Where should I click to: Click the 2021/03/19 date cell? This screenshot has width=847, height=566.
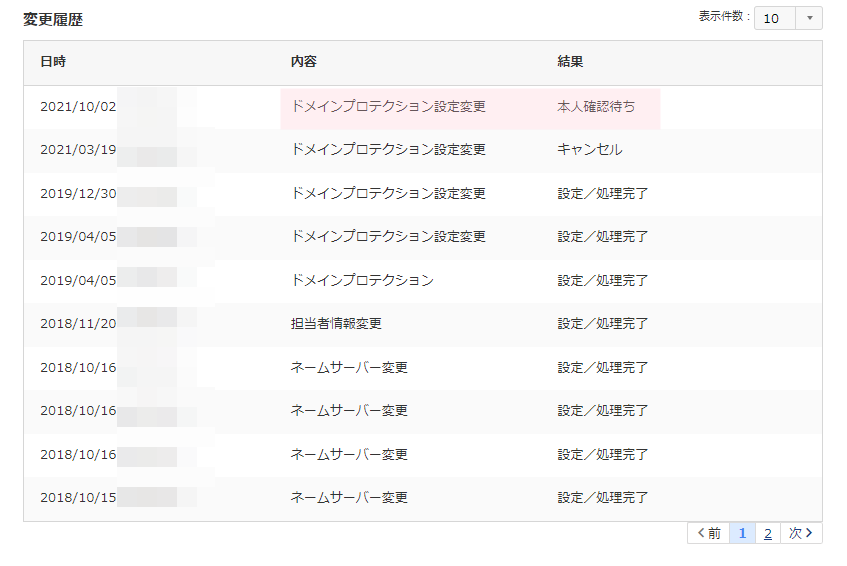click(78, 150)
